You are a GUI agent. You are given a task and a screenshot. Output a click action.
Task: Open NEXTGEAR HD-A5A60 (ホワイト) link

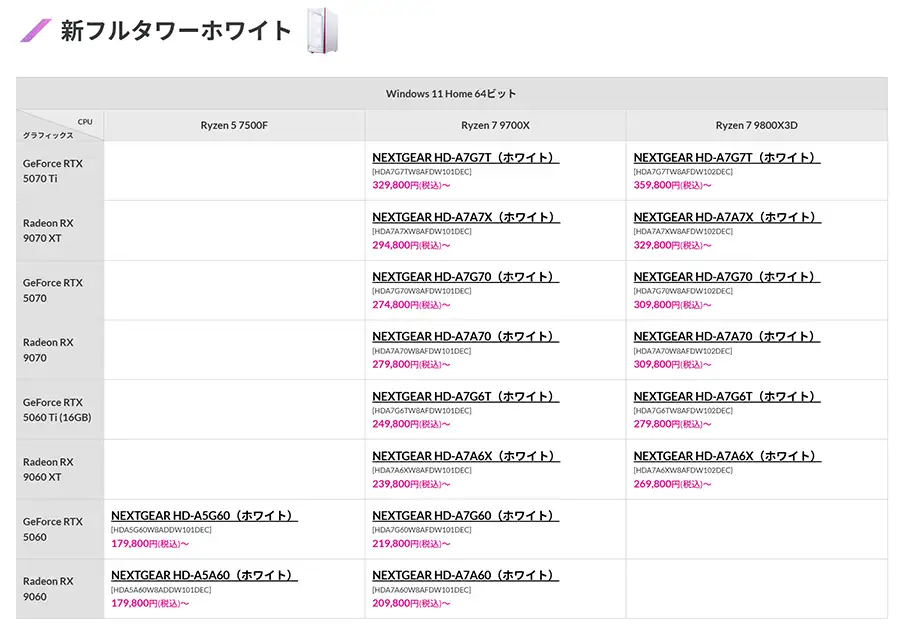(204, 576)
